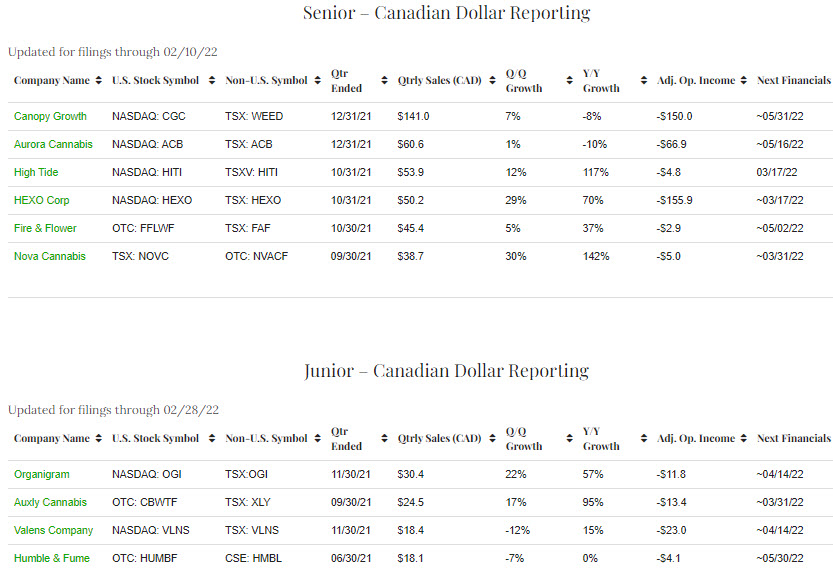Screen dimensions: 833x571
Task: Click the Valens Company link
Action: [x=53, y=530]
